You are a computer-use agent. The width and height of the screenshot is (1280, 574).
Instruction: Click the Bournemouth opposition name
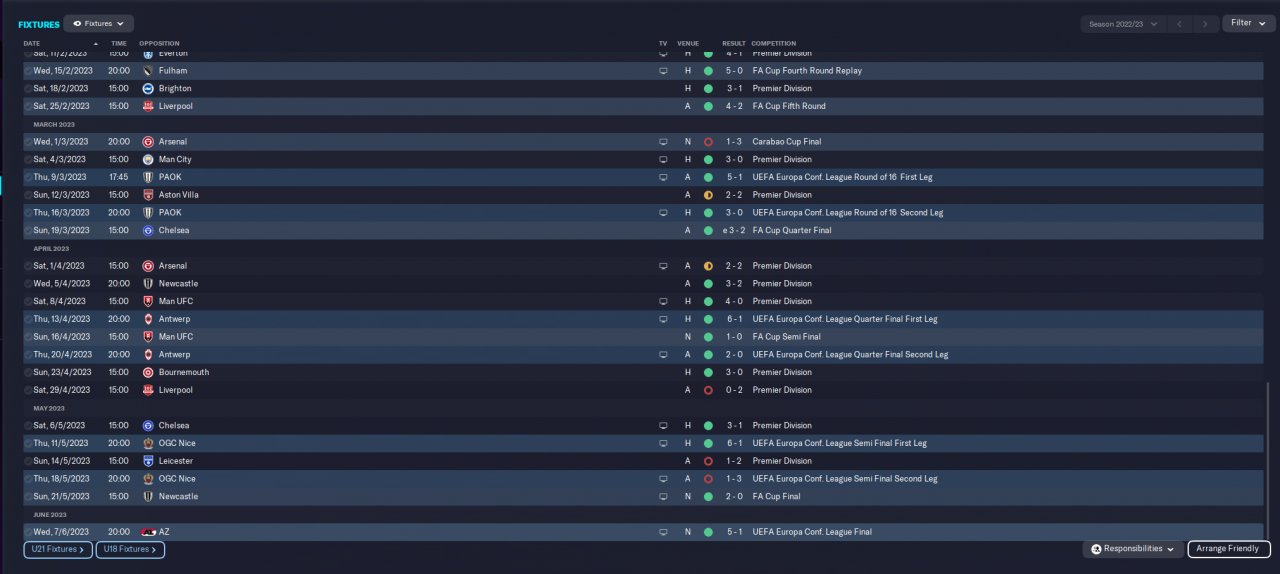[x=184, y=372]
